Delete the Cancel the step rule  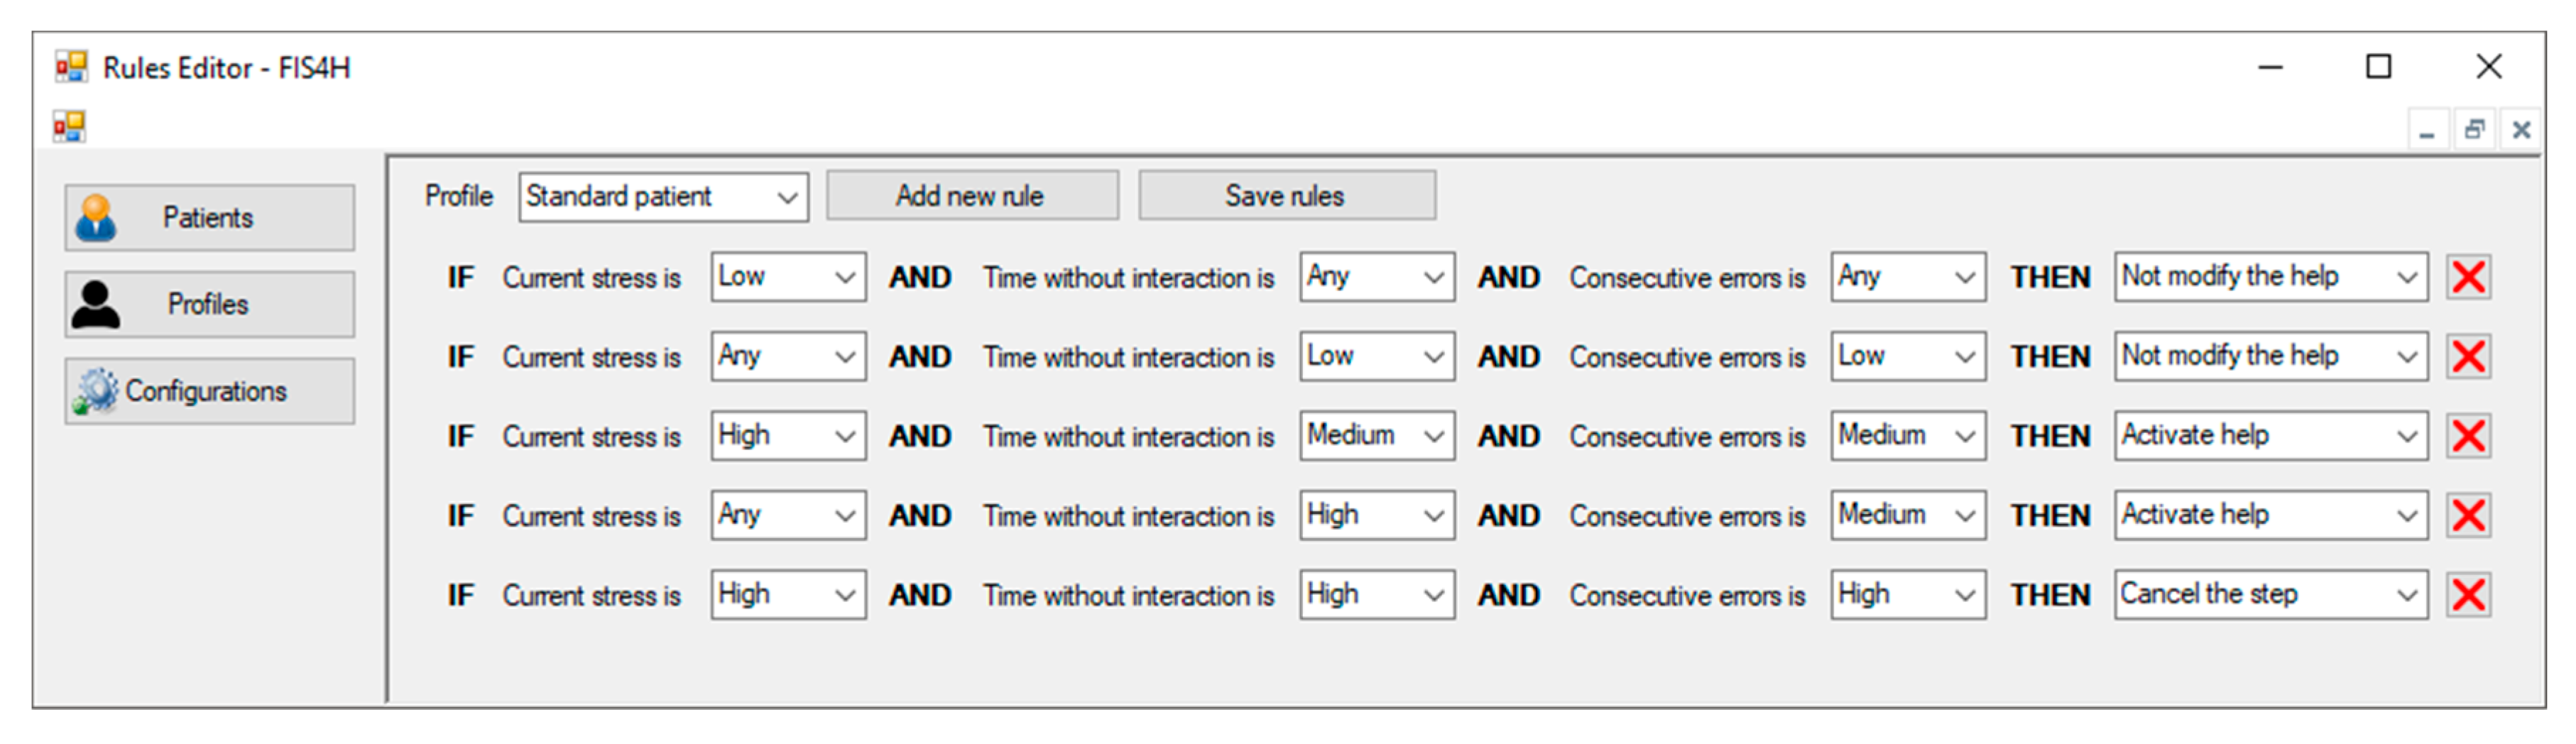click(x=2468, y=595)
